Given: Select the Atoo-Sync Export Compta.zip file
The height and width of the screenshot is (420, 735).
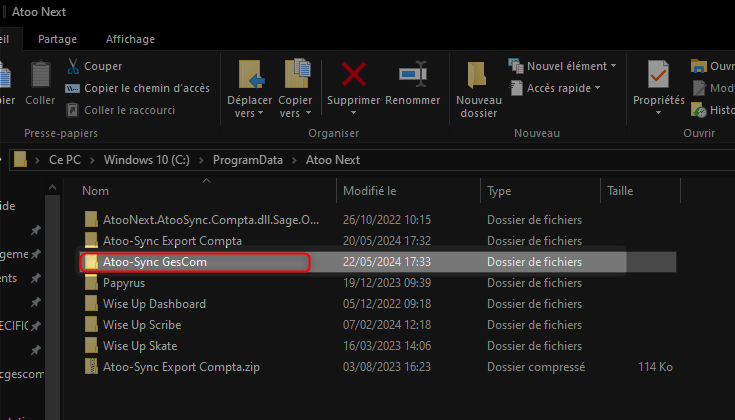Looking at the screenshot, I should (181, 367).
